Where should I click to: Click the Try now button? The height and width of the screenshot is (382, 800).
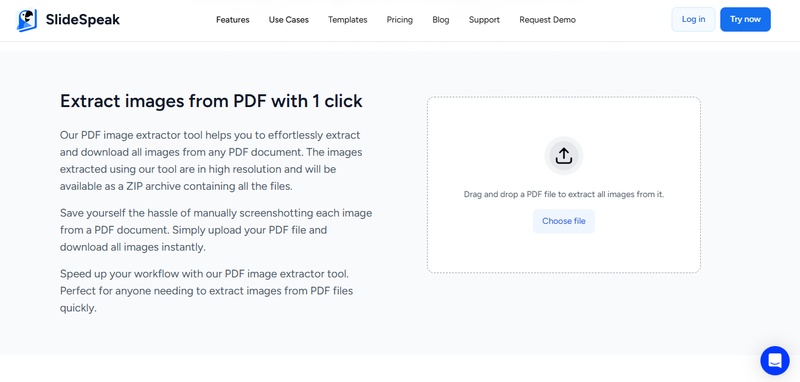[x=745, y=19]
